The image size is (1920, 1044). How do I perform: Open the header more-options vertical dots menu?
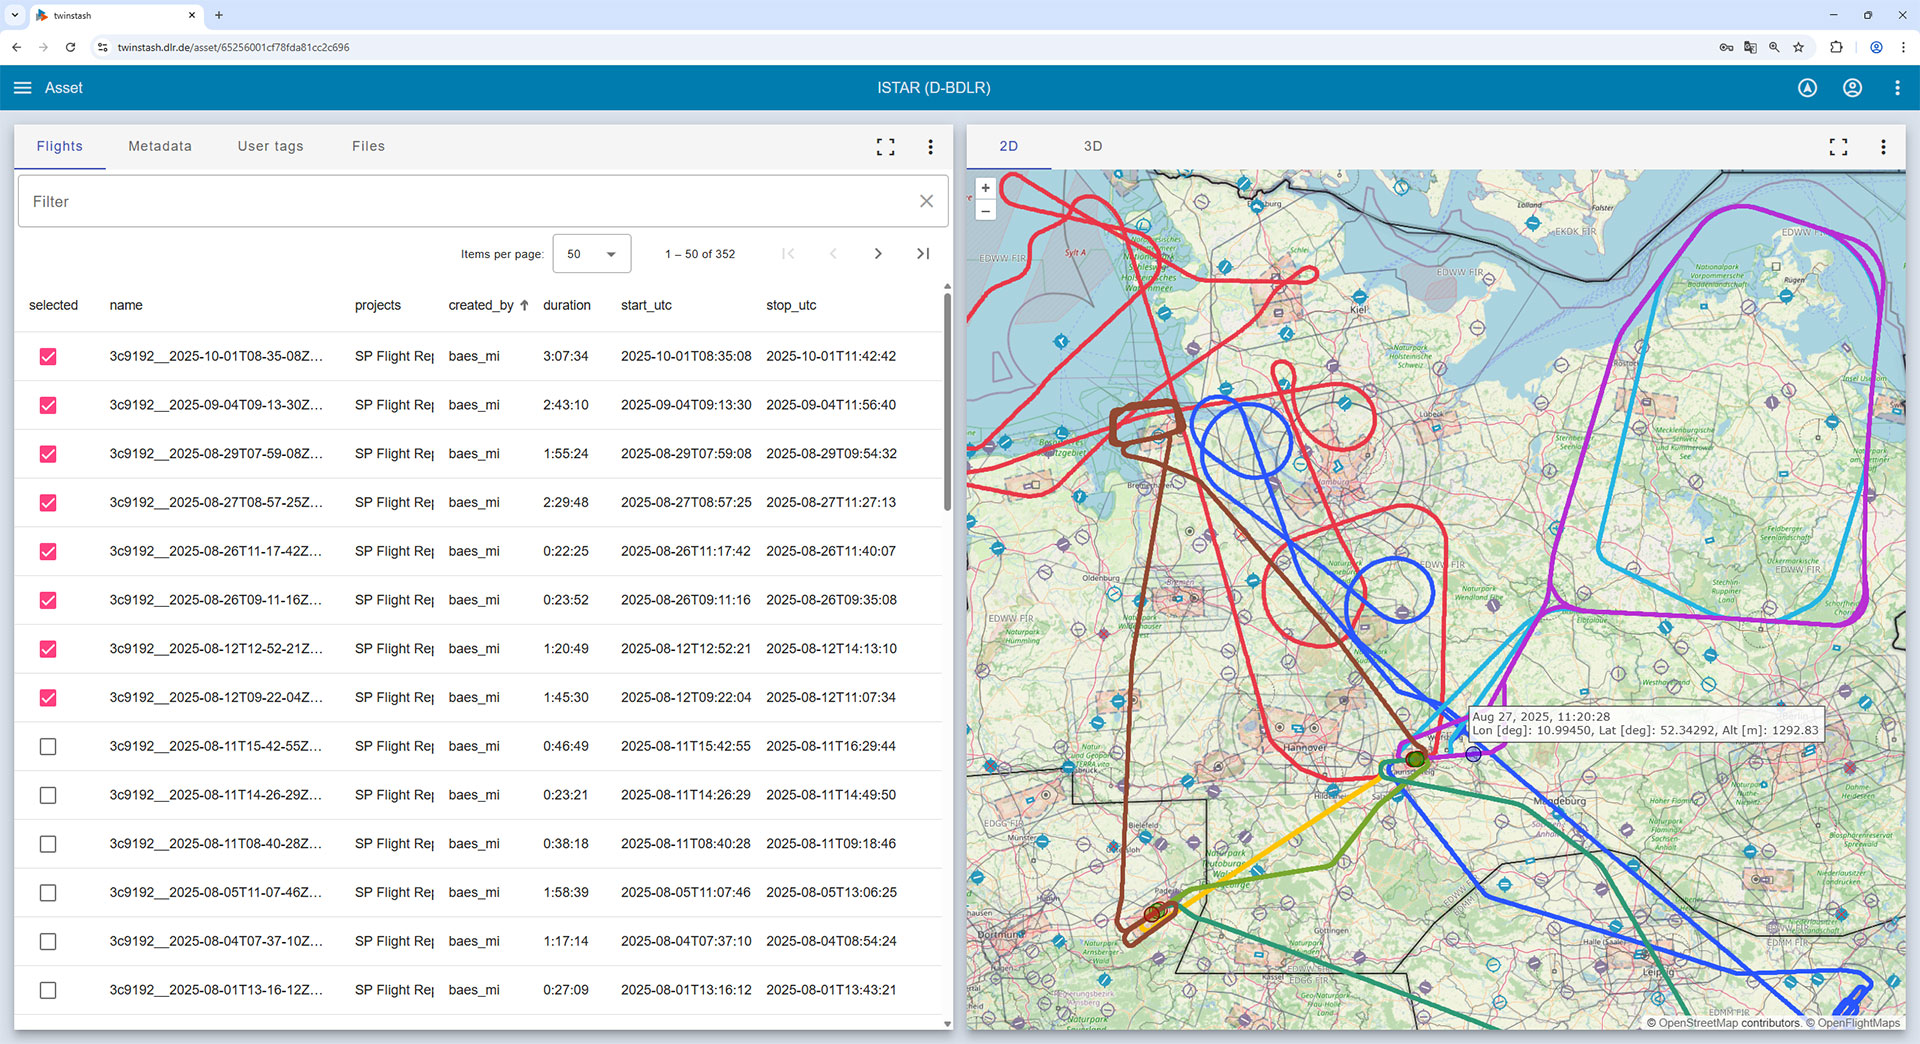point(1897,88)
